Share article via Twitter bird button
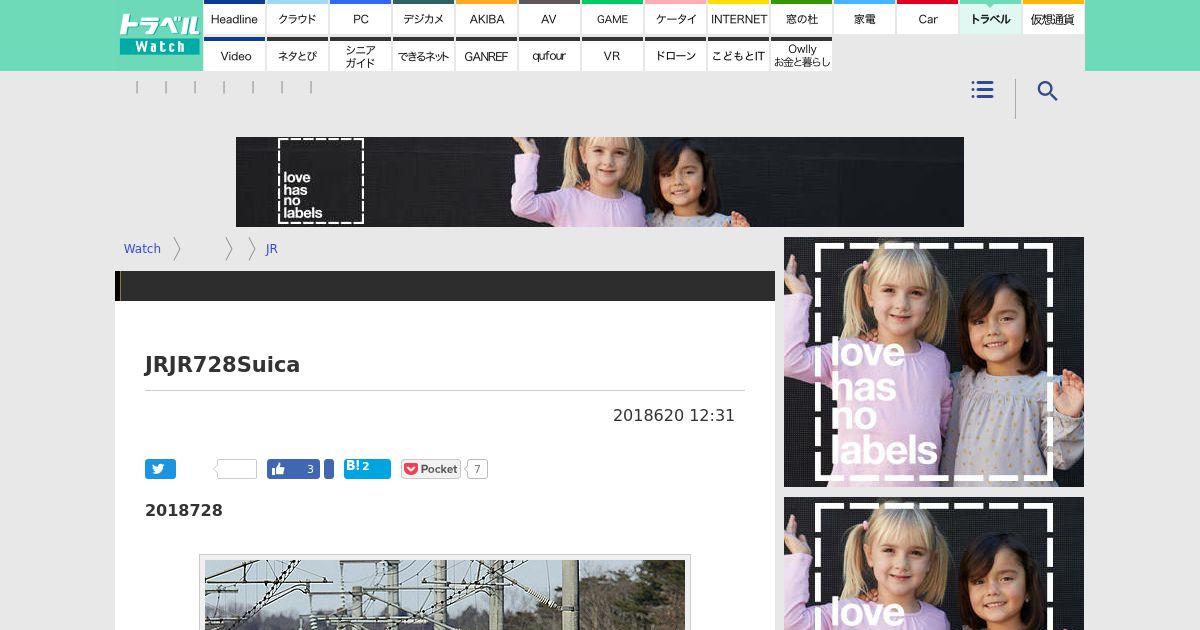1200x630 pixels. 160,469
